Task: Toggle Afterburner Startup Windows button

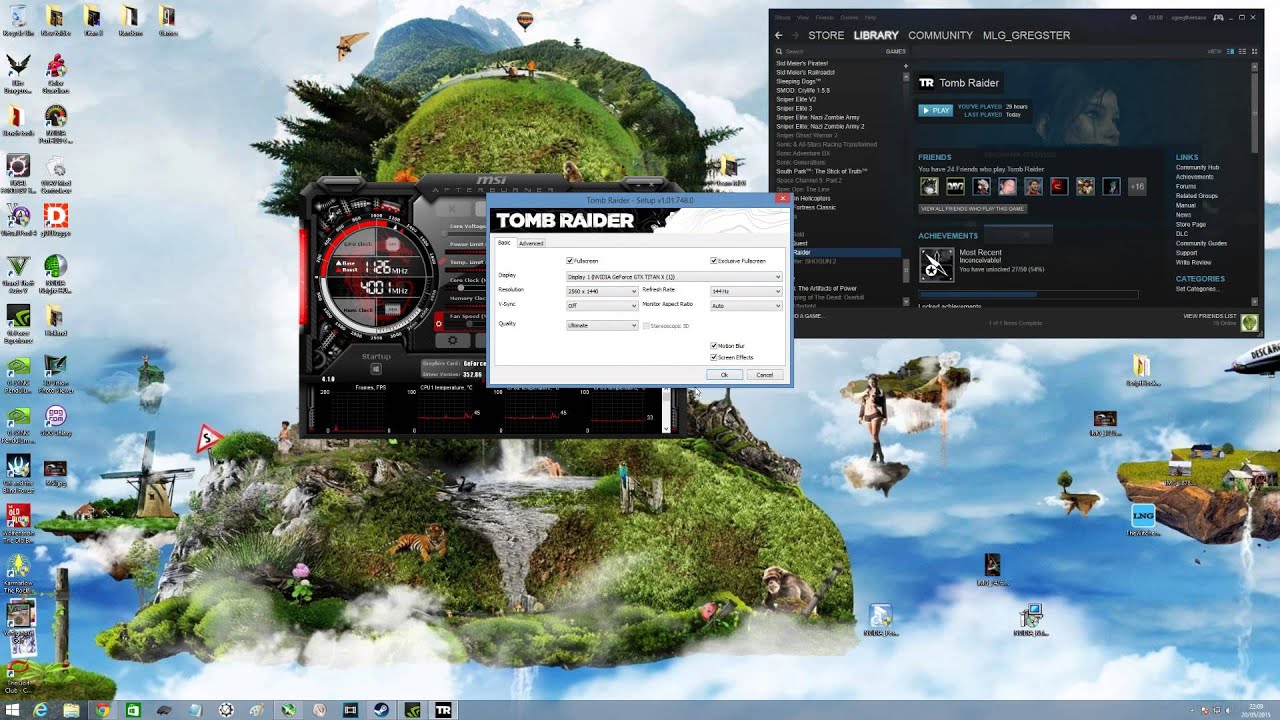Action: pos(376,370)
